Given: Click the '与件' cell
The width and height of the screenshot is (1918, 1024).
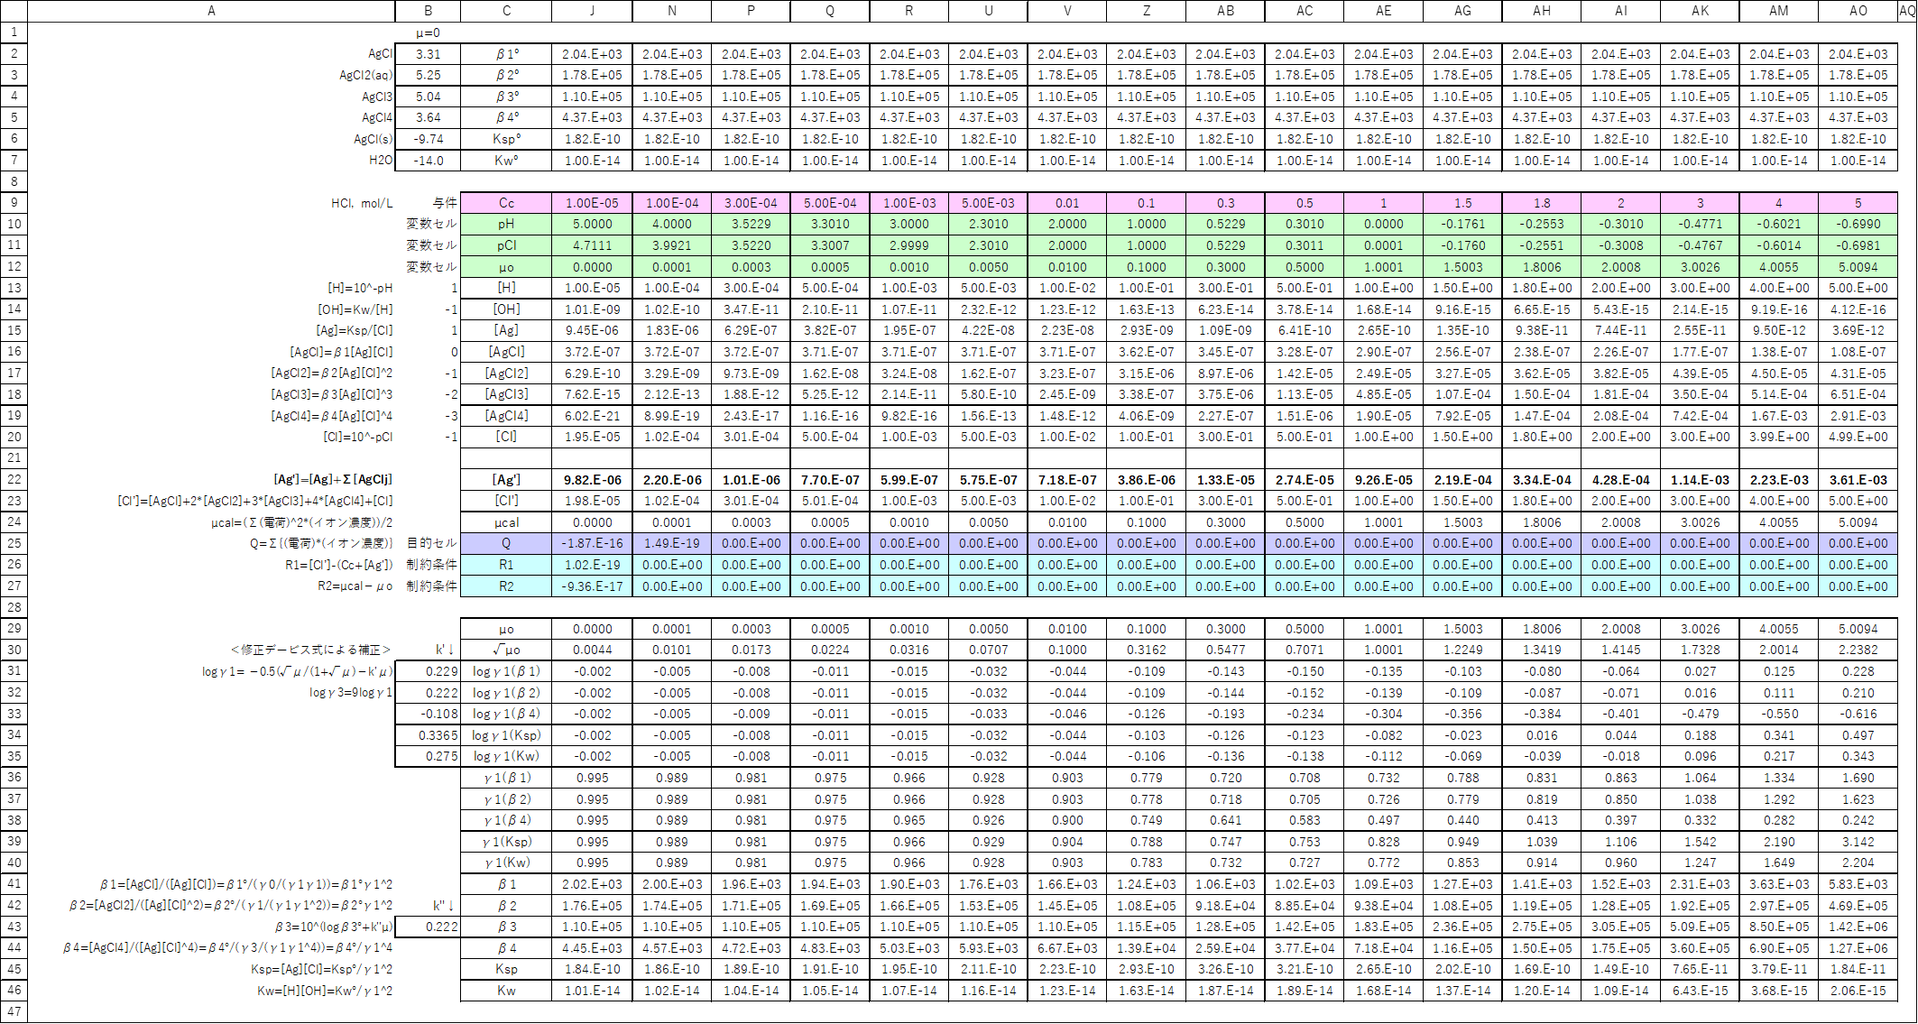Looking at the screenshot, I should pyautogui.click(x=428, y=203).
